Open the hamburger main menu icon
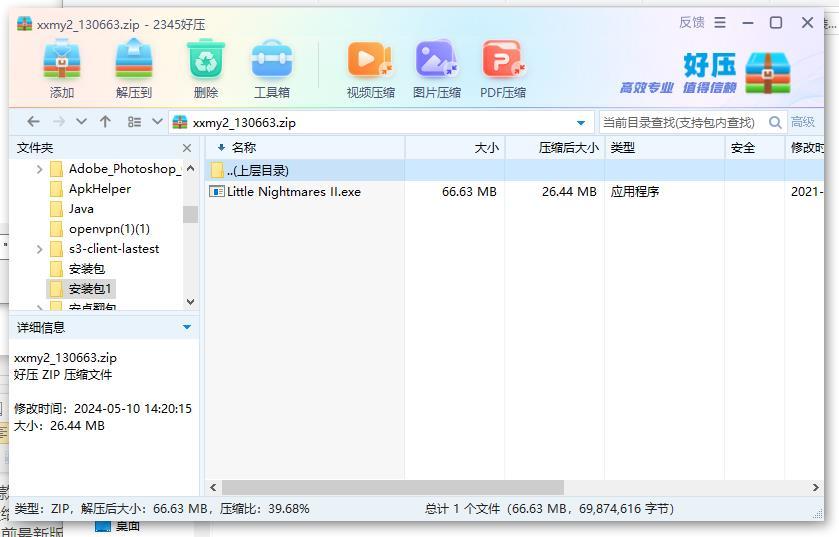The height and width of the screenshot is (537, 839). click(x=720, y=22)
